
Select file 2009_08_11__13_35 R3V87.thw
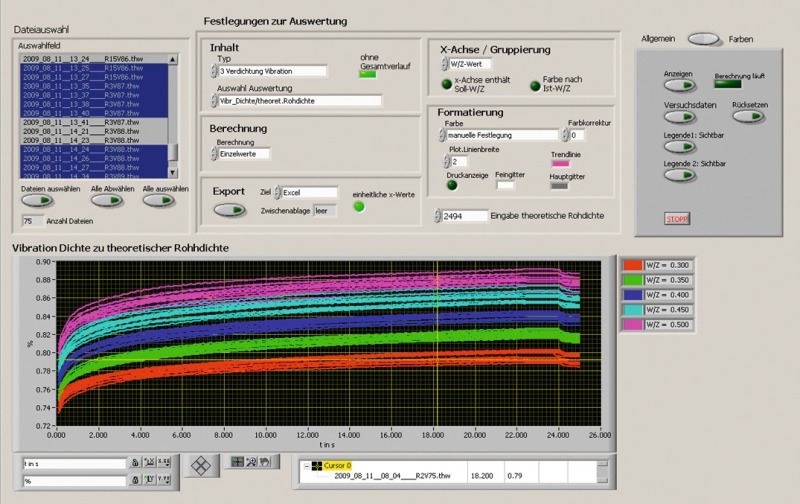tap(94, 86)
